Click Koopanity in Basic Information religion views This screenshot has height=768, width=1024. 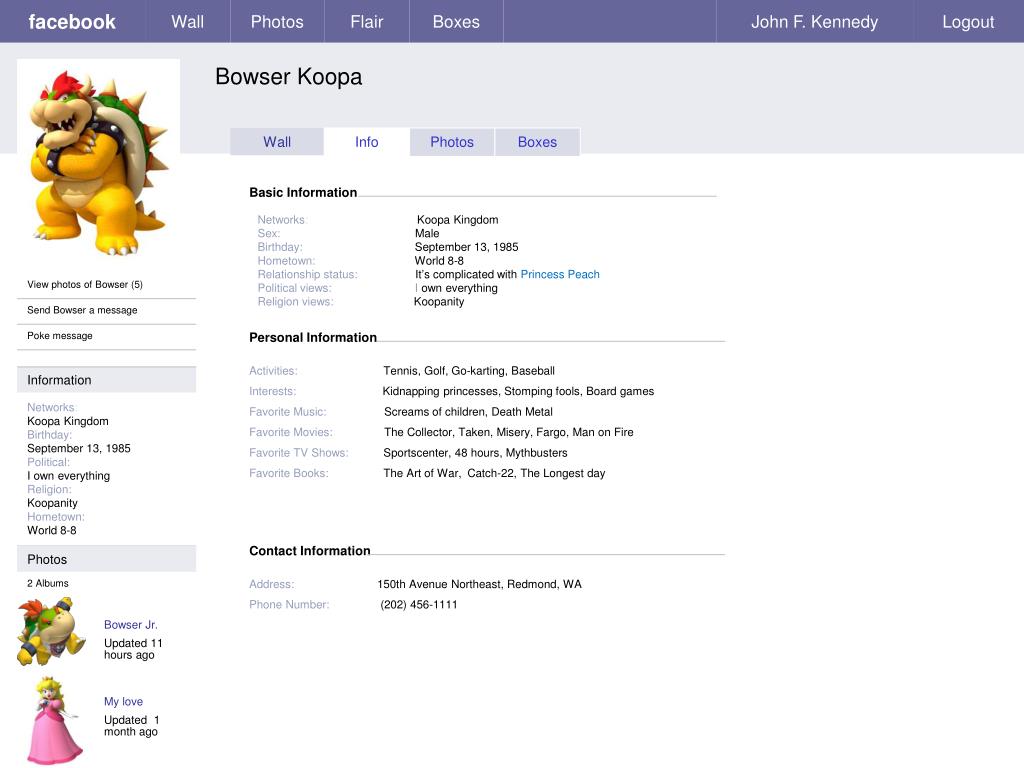coord(439,302)
